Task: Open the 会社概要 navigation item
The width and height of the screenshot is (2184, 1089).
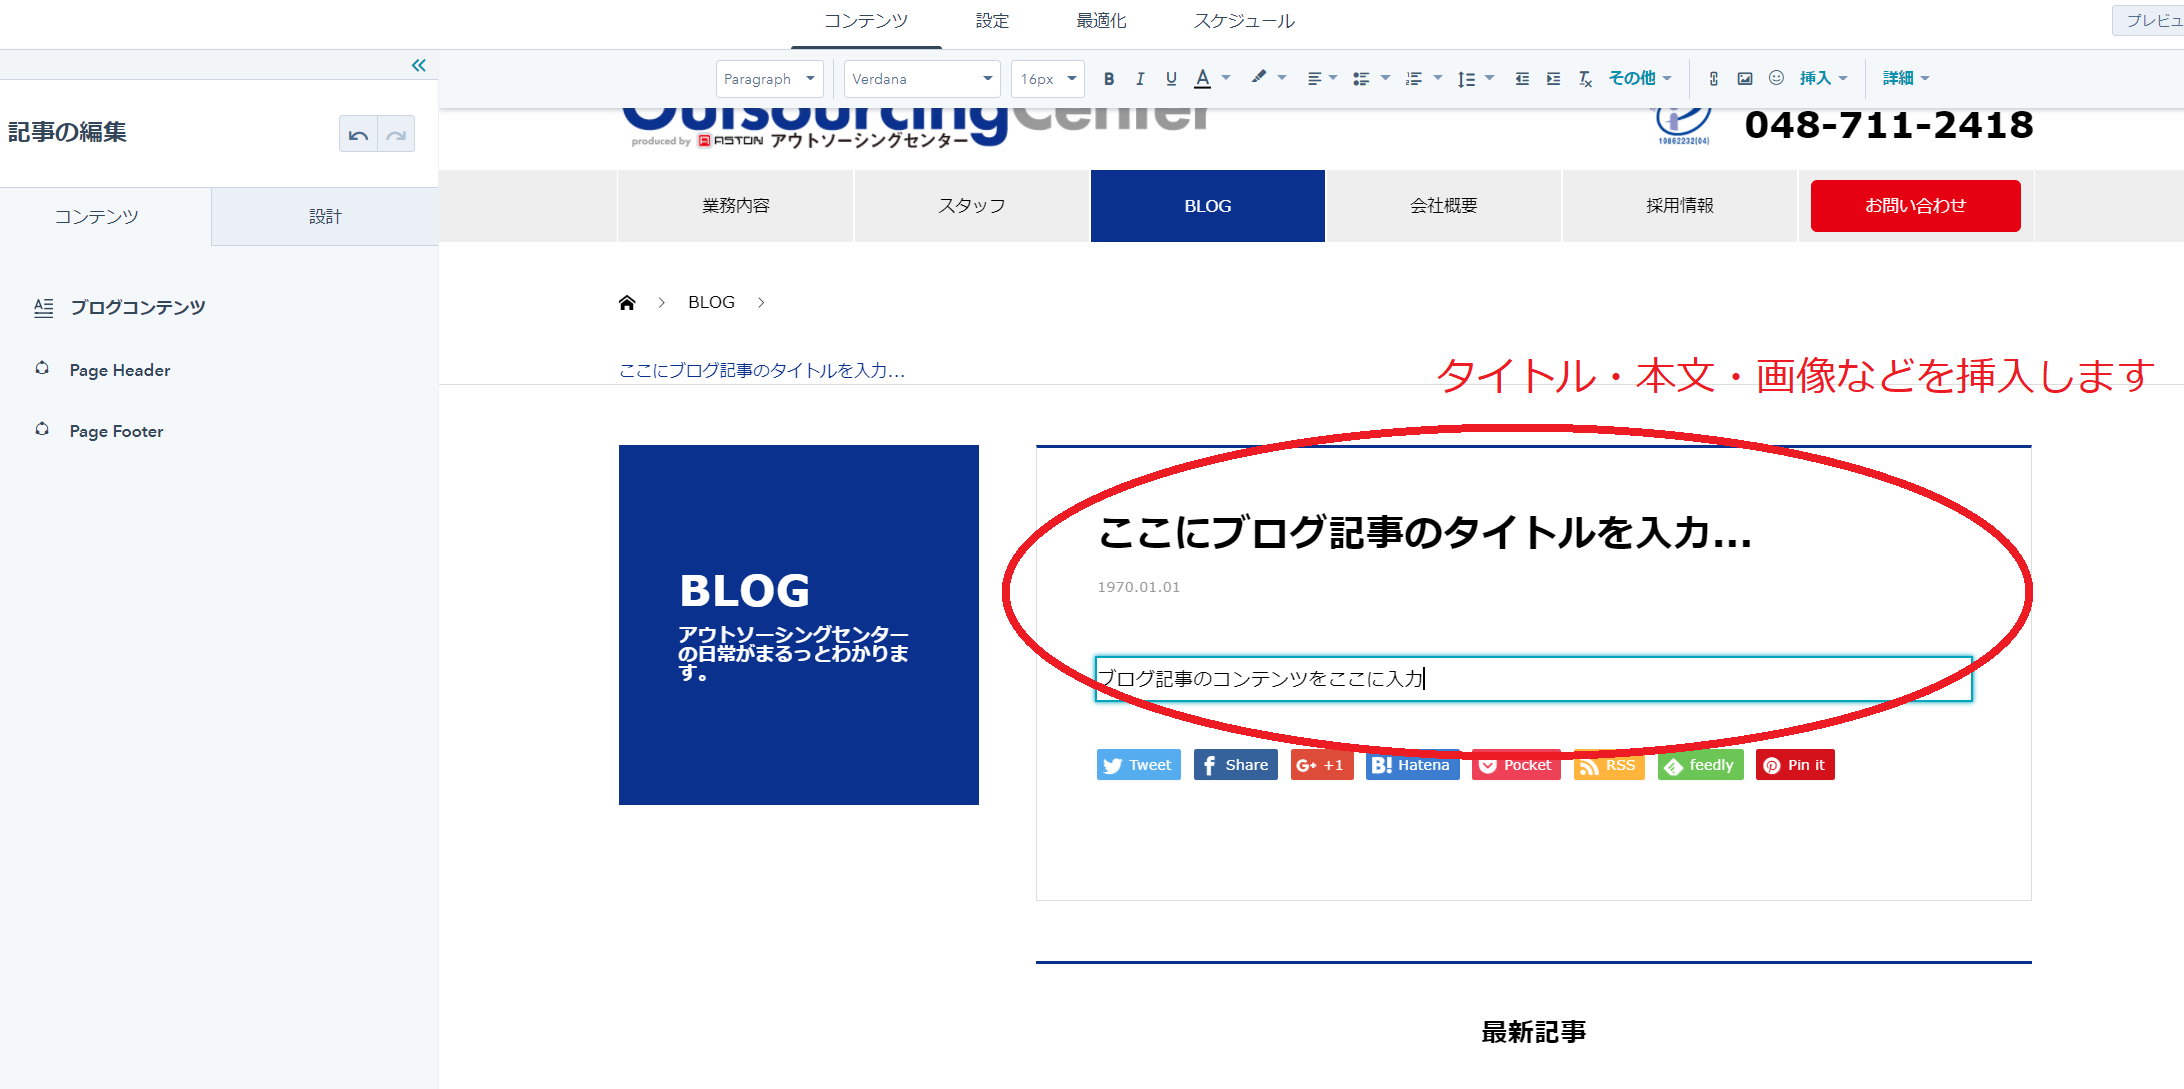Action: tap(1444, 206)
